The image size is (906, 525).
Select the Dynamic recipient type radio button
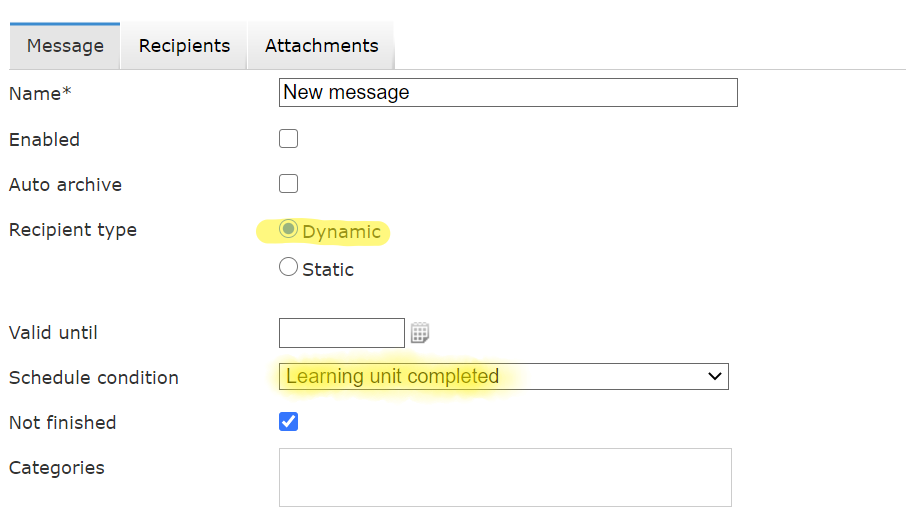[288, 229]
